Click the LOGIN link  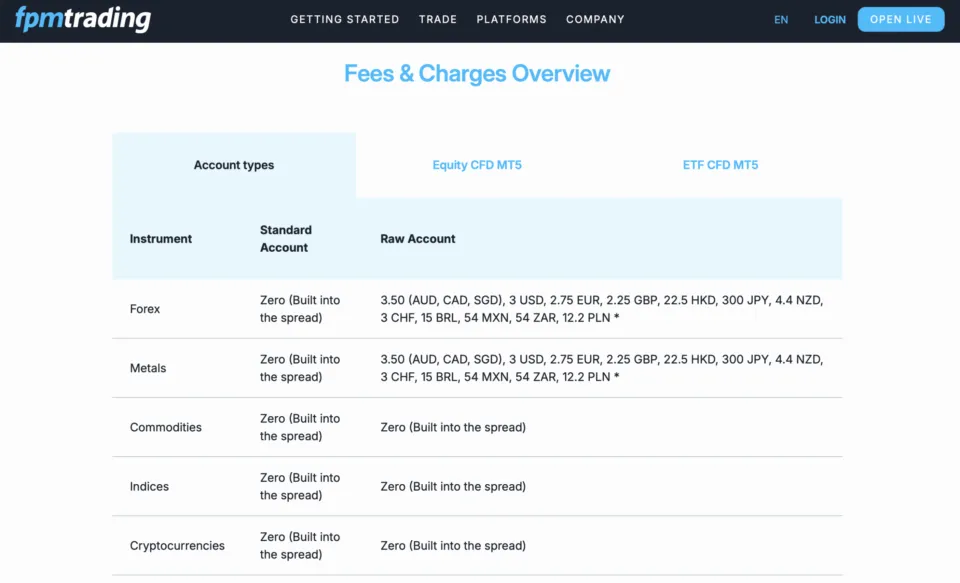click(x=829, y=19)
